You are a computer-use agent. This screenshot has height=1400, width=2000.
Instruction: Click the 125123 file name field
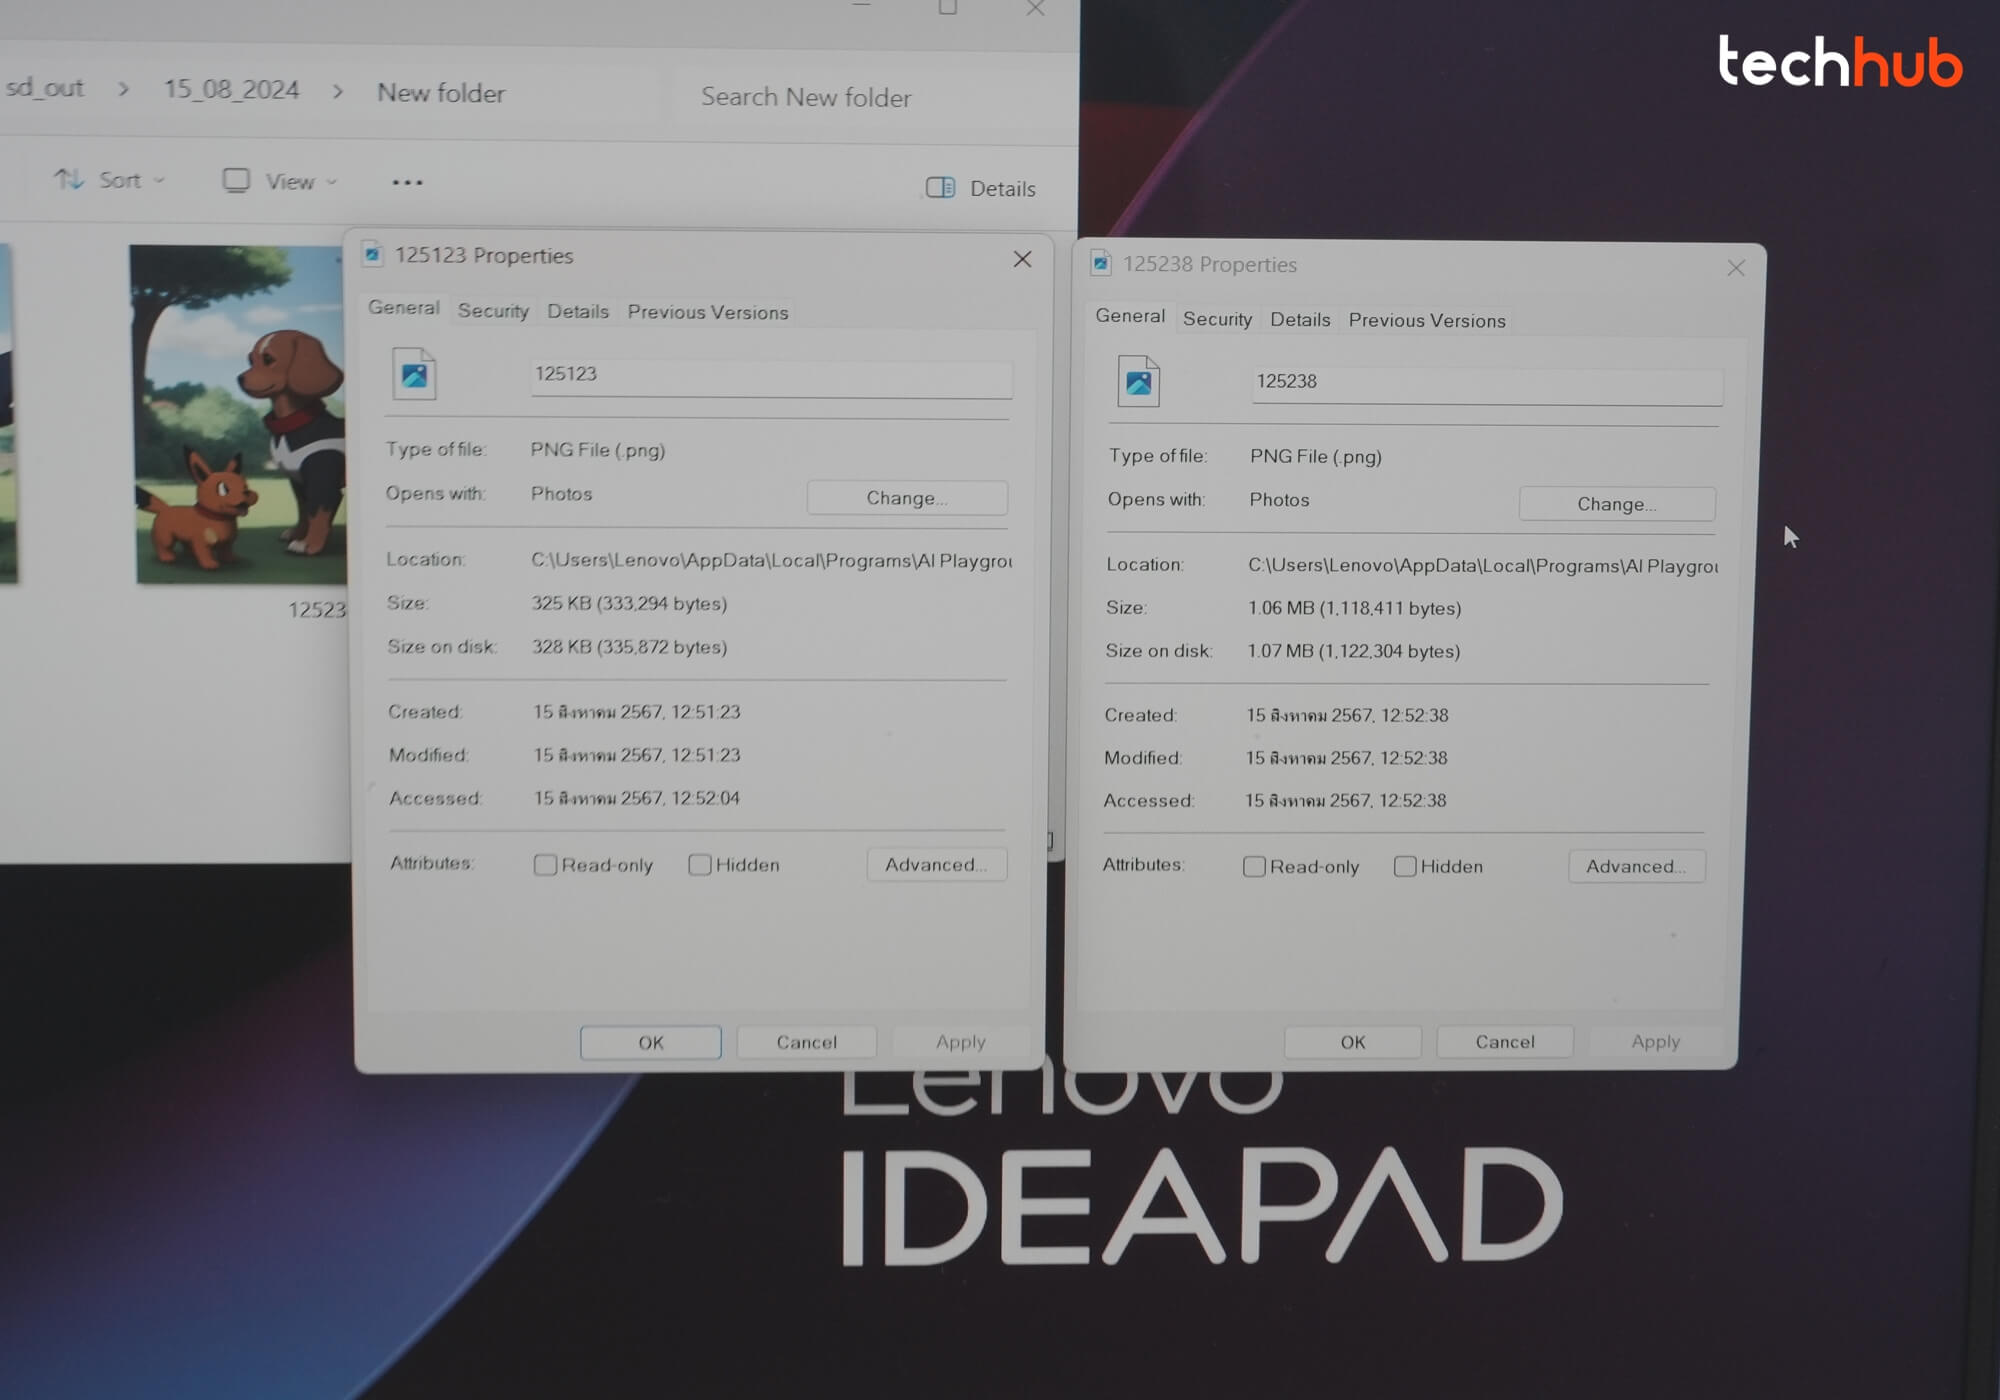coord(771,377)
